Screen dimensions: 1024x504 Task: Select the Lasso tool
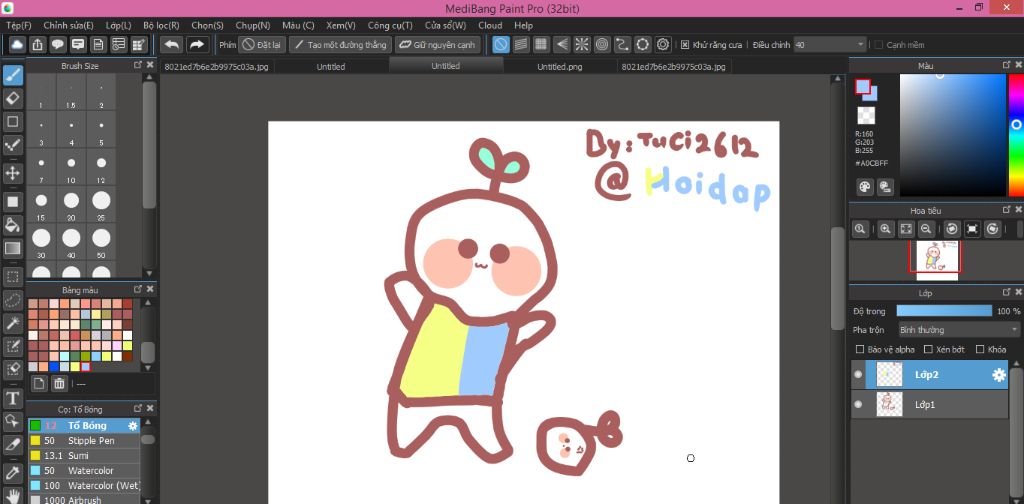[12, 300]
